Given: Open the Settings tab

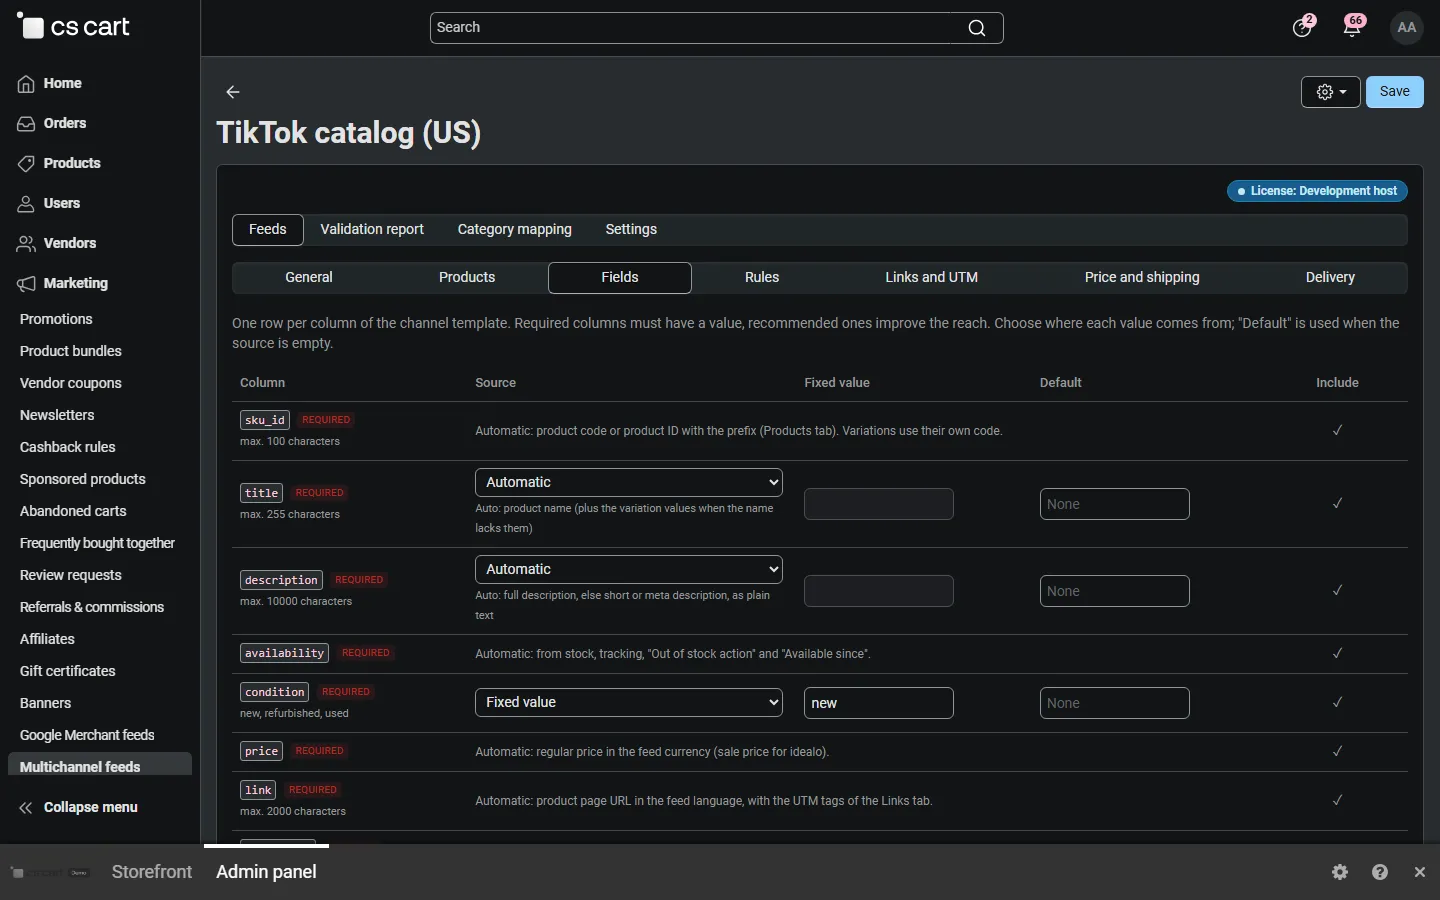Looking at the screenshot, I should pos(631,229).
